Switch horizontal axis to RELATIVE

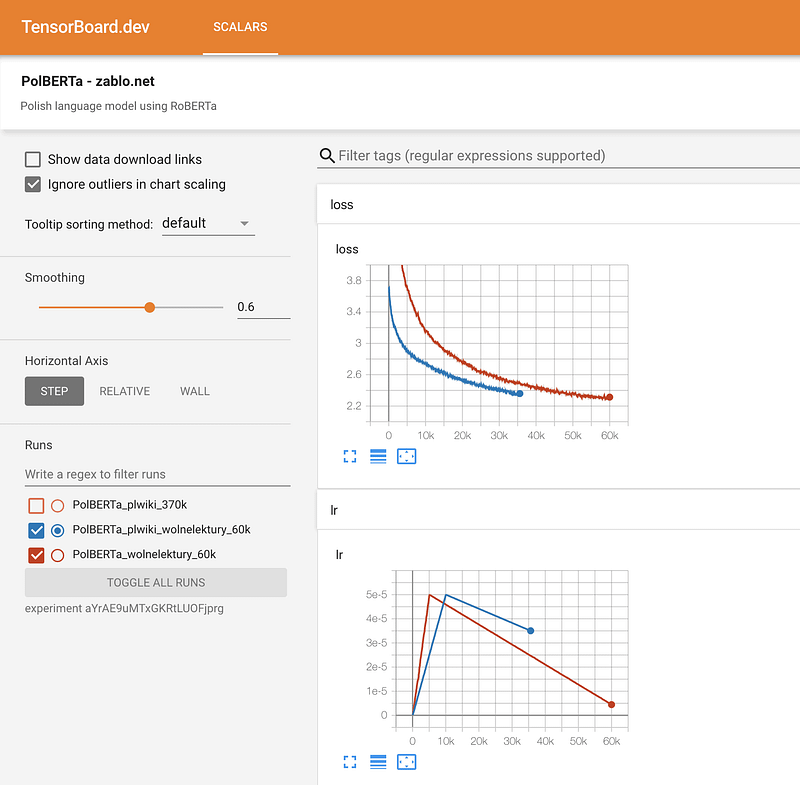click(125, 391)
